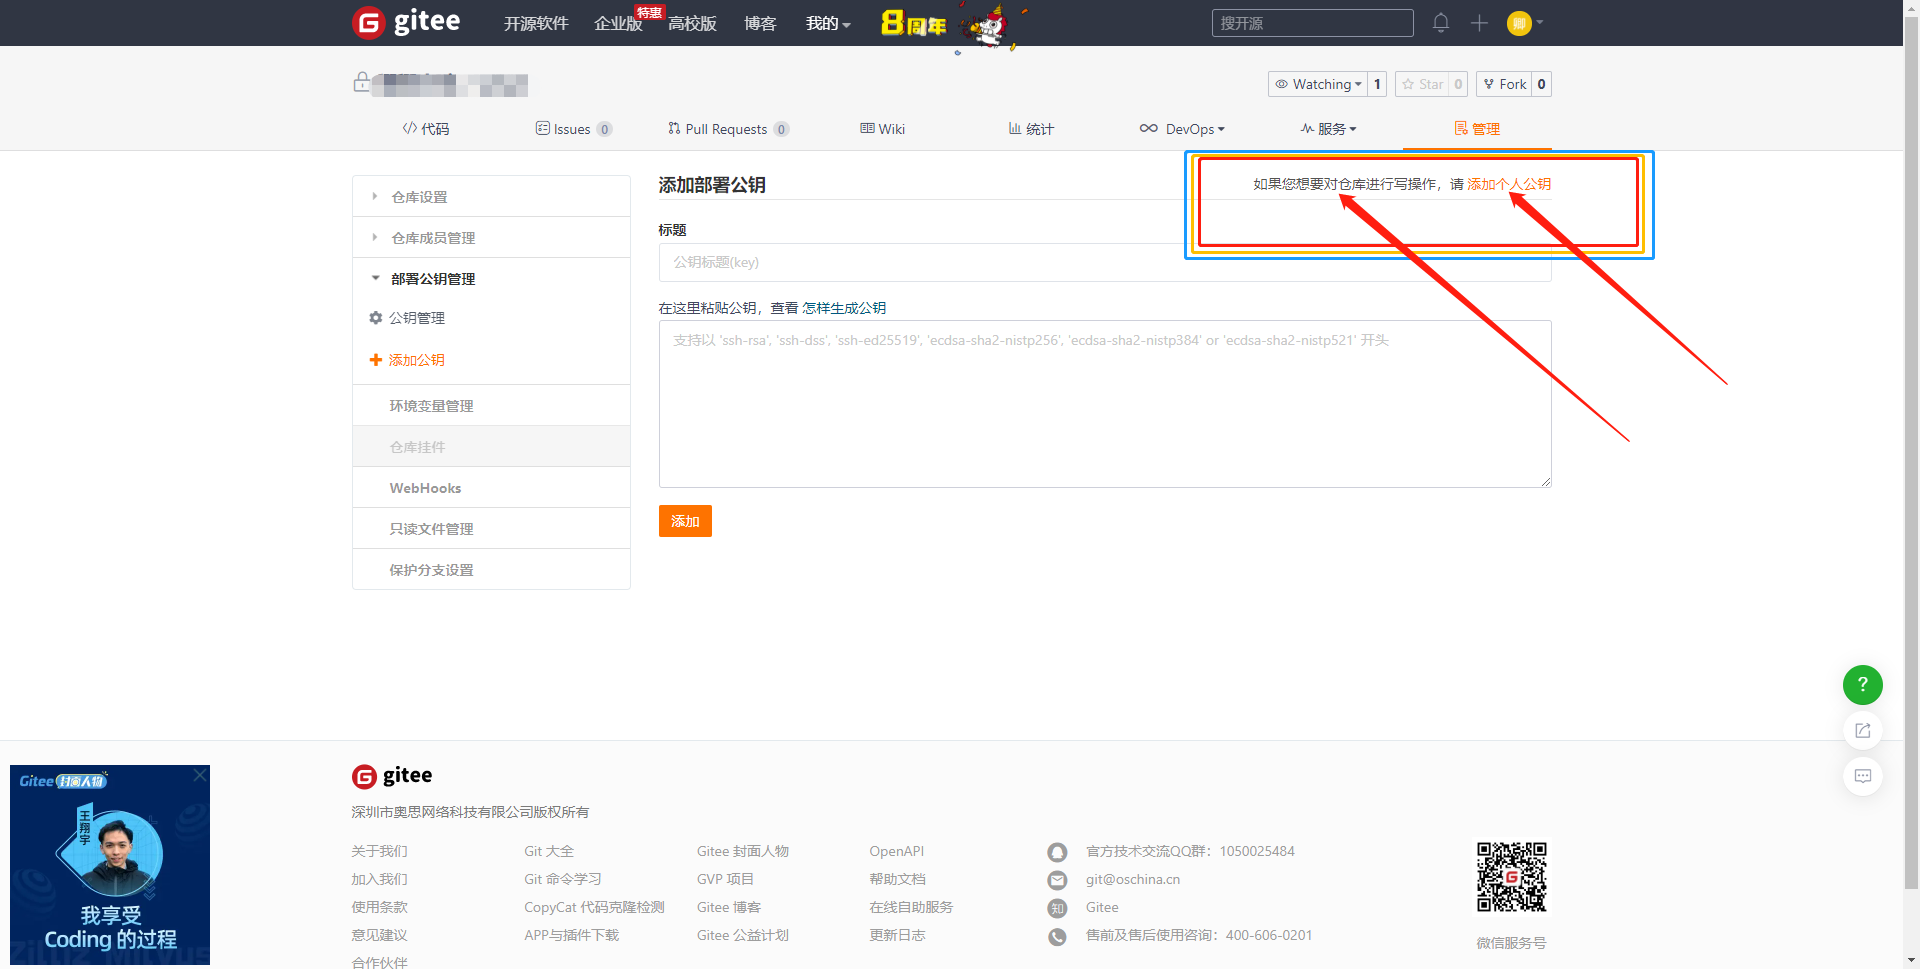
Task: Click the footer phone icon
Action: pyautogui.click(x=1057, y=937)
